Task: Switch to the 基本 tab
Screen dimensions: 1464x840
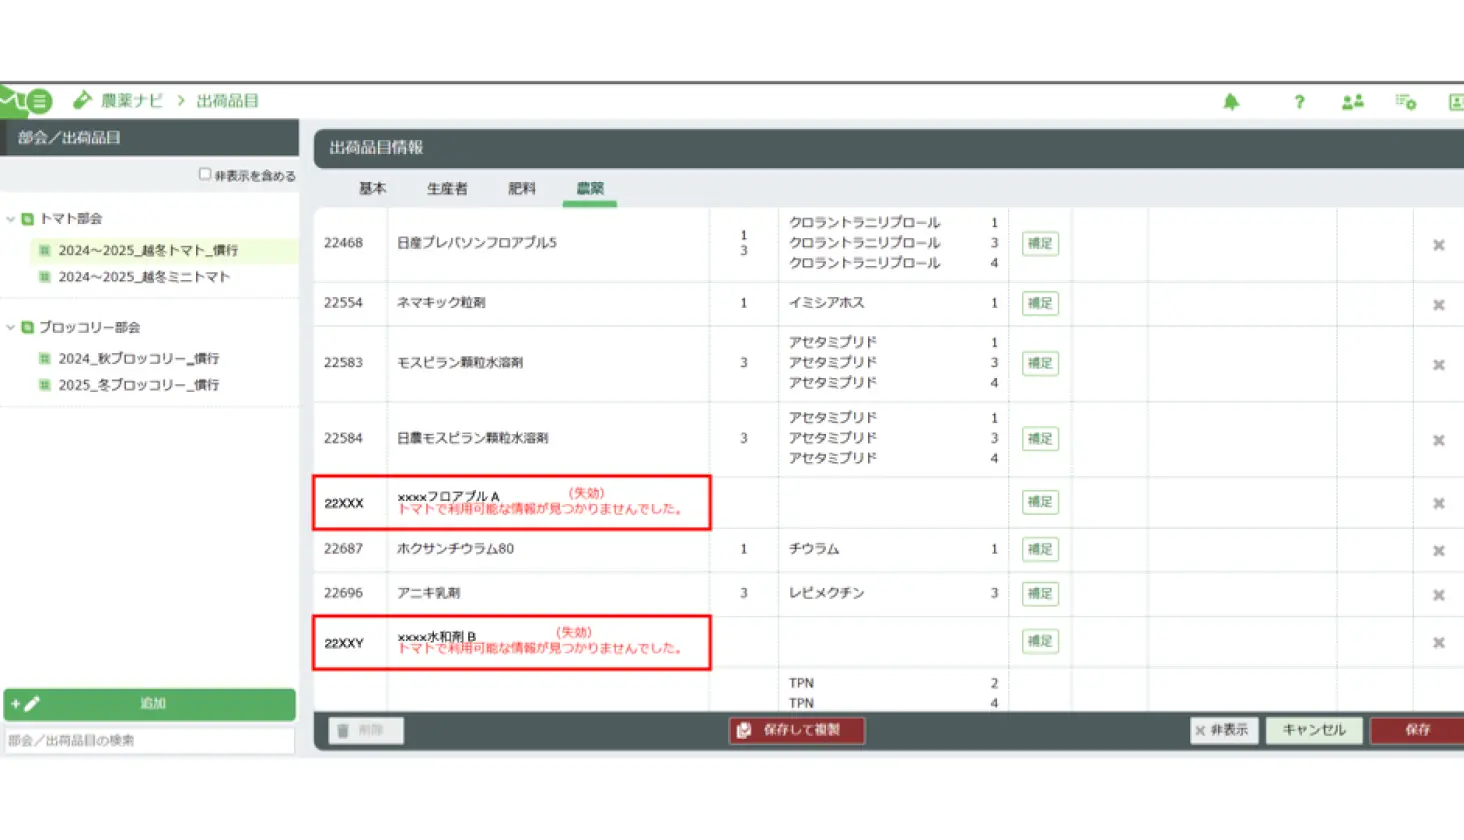Action: tap(372, 188)
